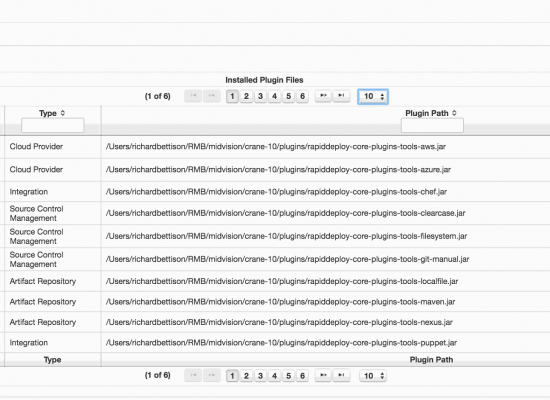
Task: Select the nexus.jar Artifact Repository row
Action: point(275,322)
